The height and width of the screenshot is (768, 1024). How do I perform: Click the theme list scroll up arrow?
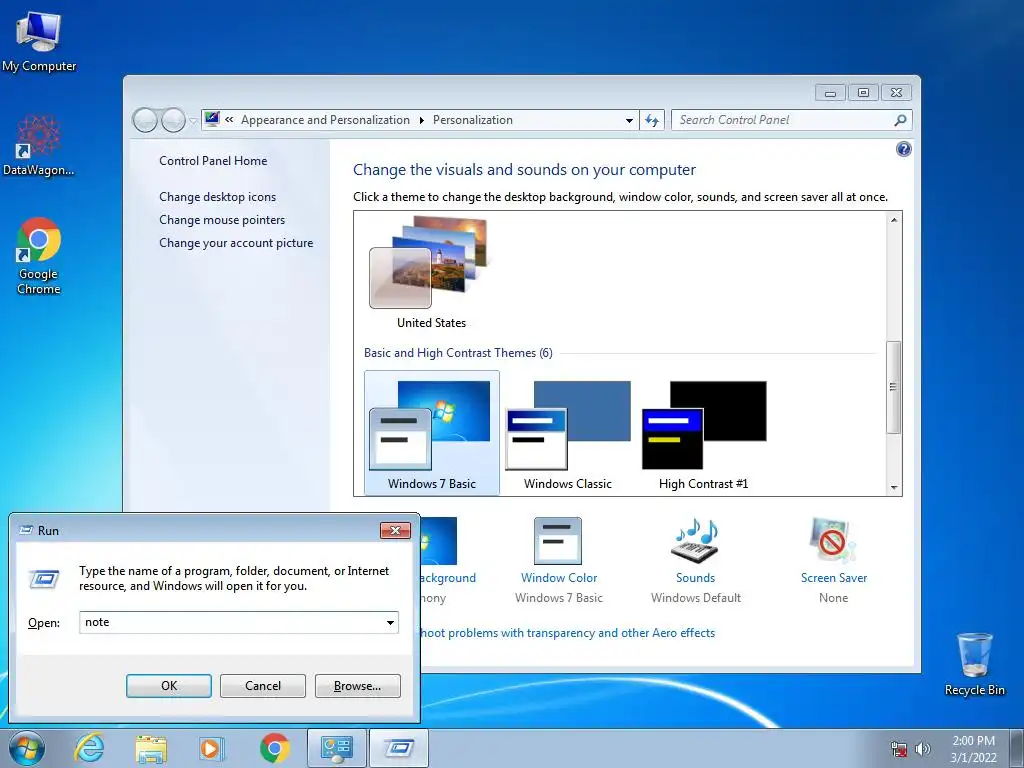coord(894,220)
